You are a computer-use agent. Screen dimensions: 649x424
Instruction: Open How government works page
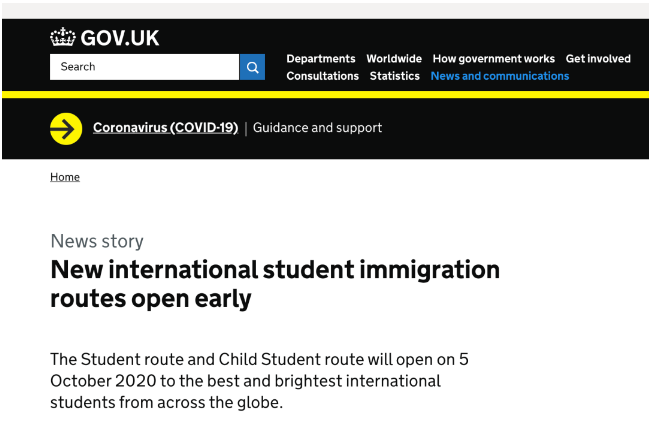pos(493,59)
